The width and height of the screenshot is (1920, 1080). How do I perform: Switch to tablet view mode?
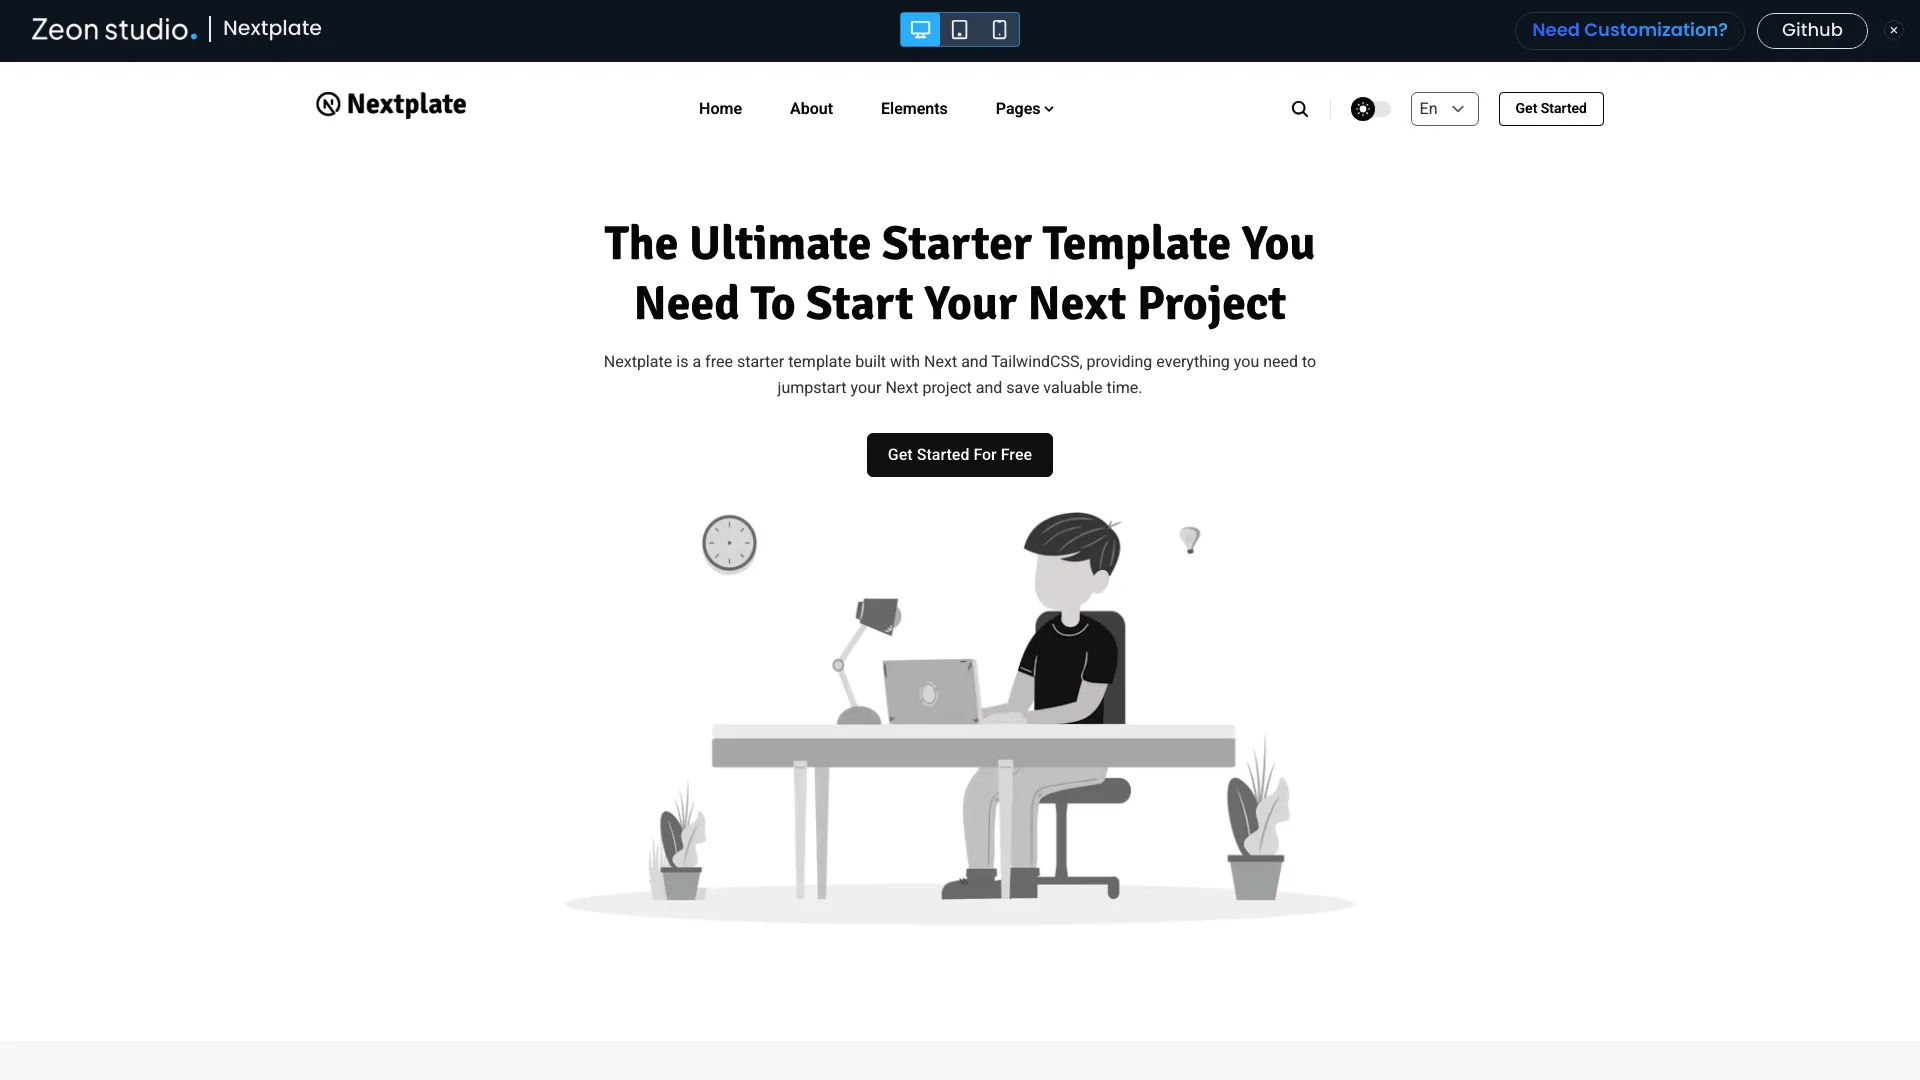pos(960,29)
